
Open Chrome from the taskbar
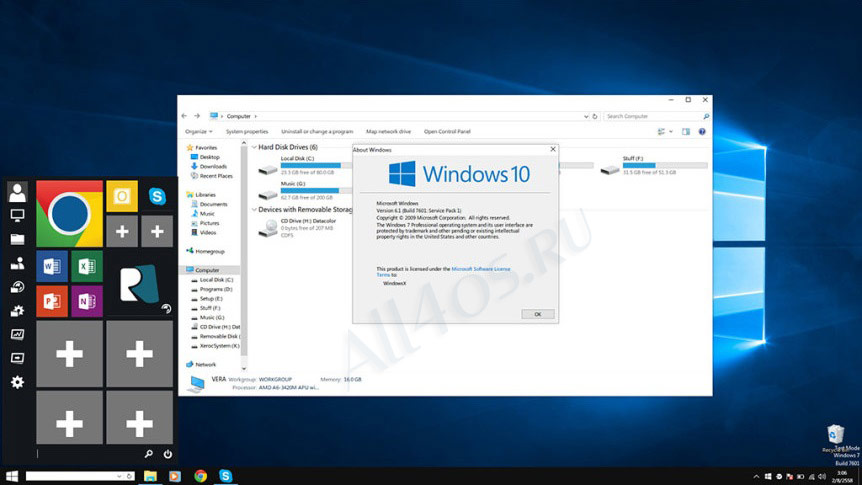(201, 476)
